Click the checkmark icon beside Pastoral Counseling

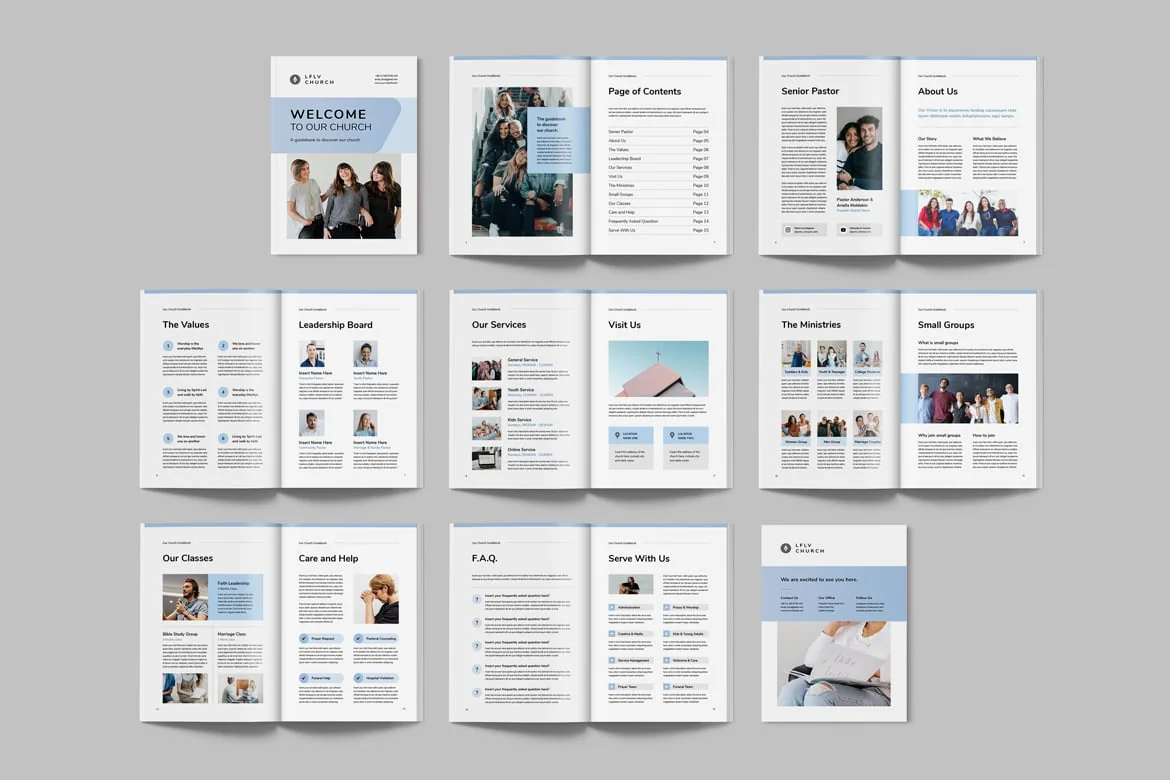click(x=358, y=638)
